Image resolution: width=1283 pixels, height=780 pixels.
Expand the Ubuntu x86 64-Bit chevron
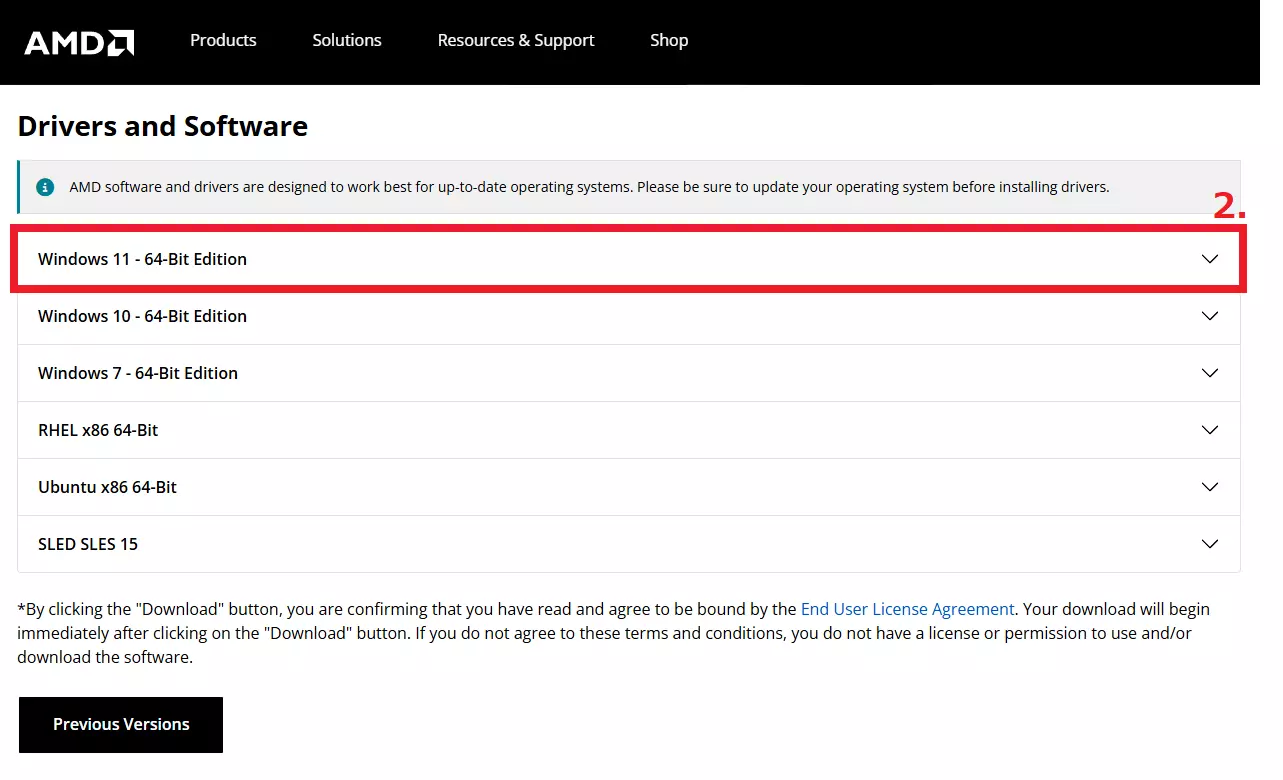tap(1210, 487)
